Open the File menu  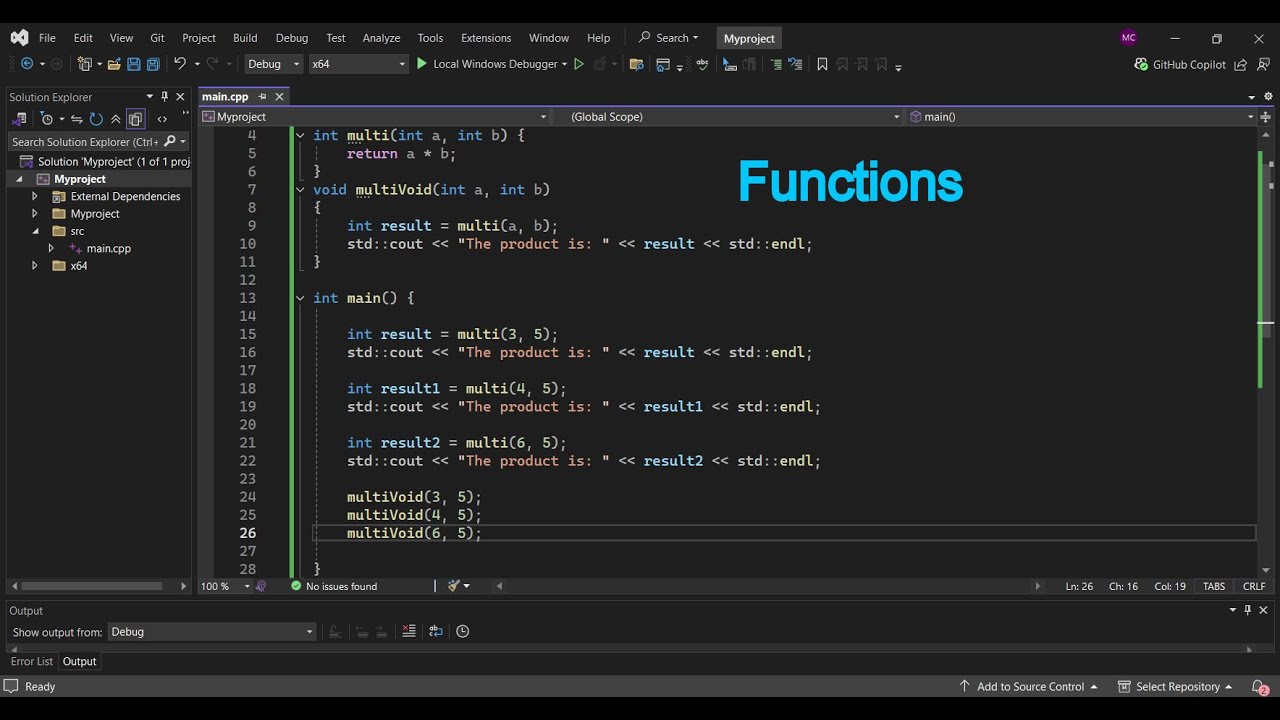click(47, 38)
